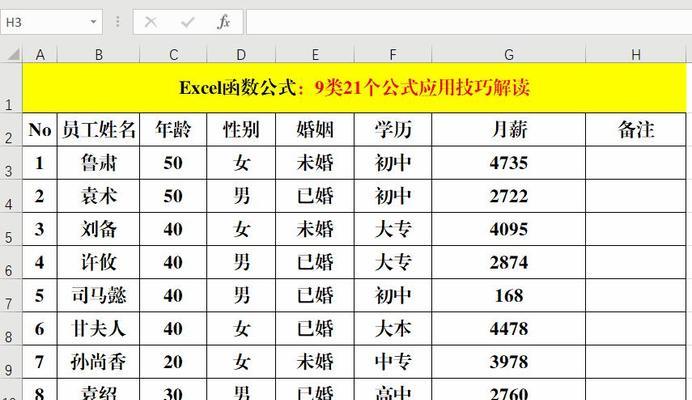Select row 9 header
The image size is (692, 400).
click(x=11, y=362)
